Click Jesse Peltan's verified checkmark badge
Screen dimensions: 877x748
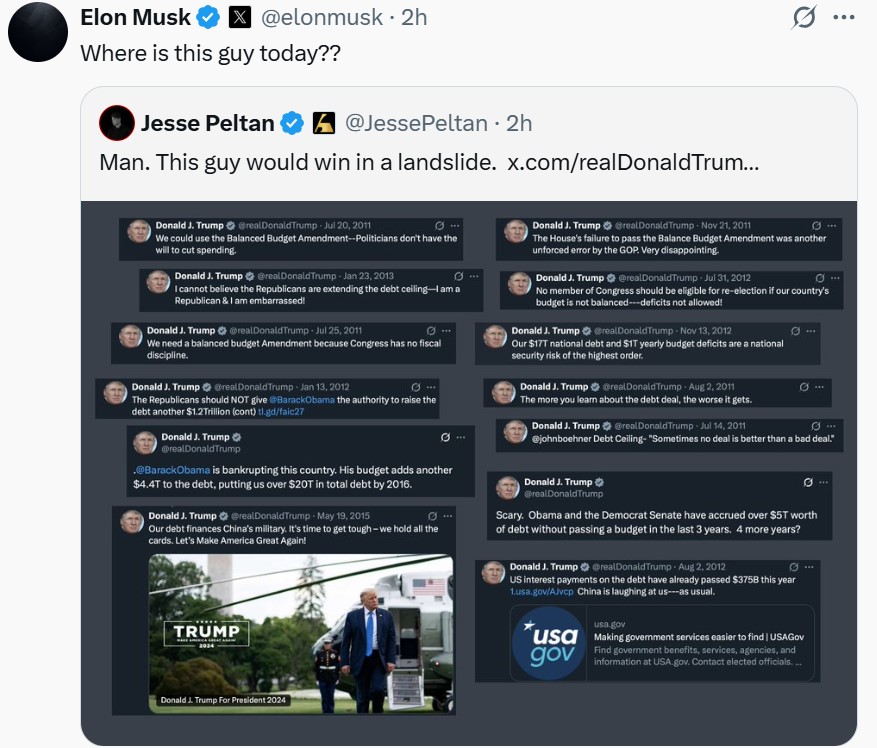[x=292, y=123]
